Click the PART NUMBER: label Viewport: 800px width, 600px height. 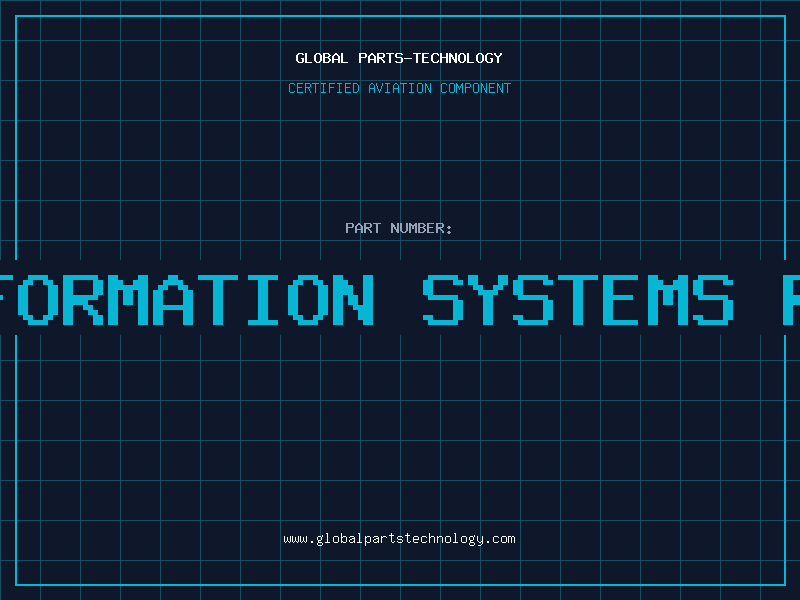tap(399, 228)
